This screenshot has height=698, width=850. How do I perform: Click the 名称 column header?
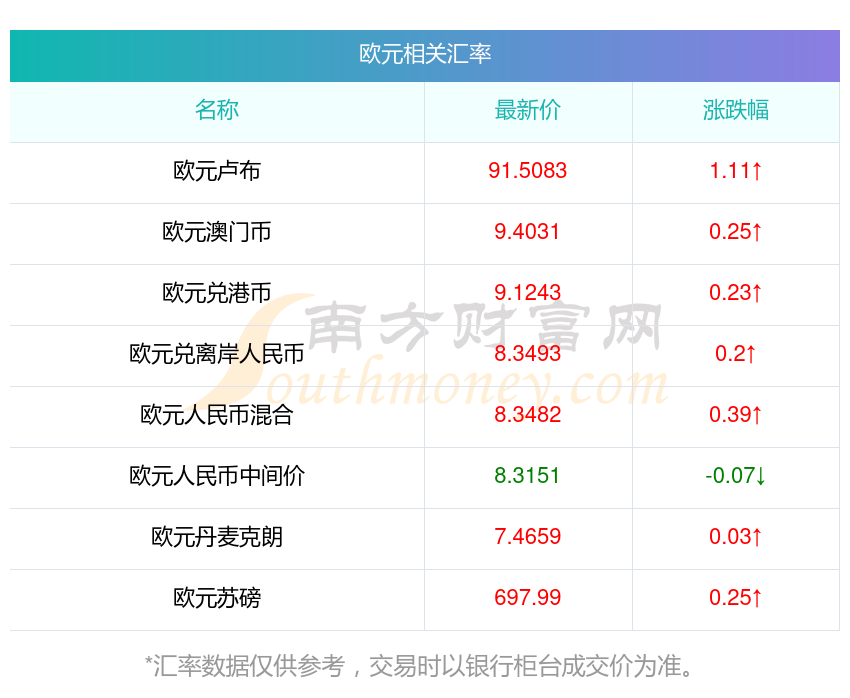point(217,110)
